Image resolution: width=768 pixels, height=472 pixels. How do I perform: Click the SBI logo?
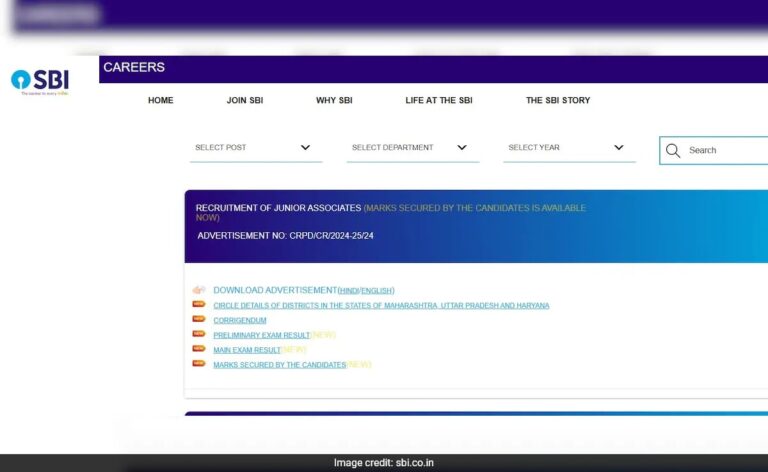coord(40,82)
